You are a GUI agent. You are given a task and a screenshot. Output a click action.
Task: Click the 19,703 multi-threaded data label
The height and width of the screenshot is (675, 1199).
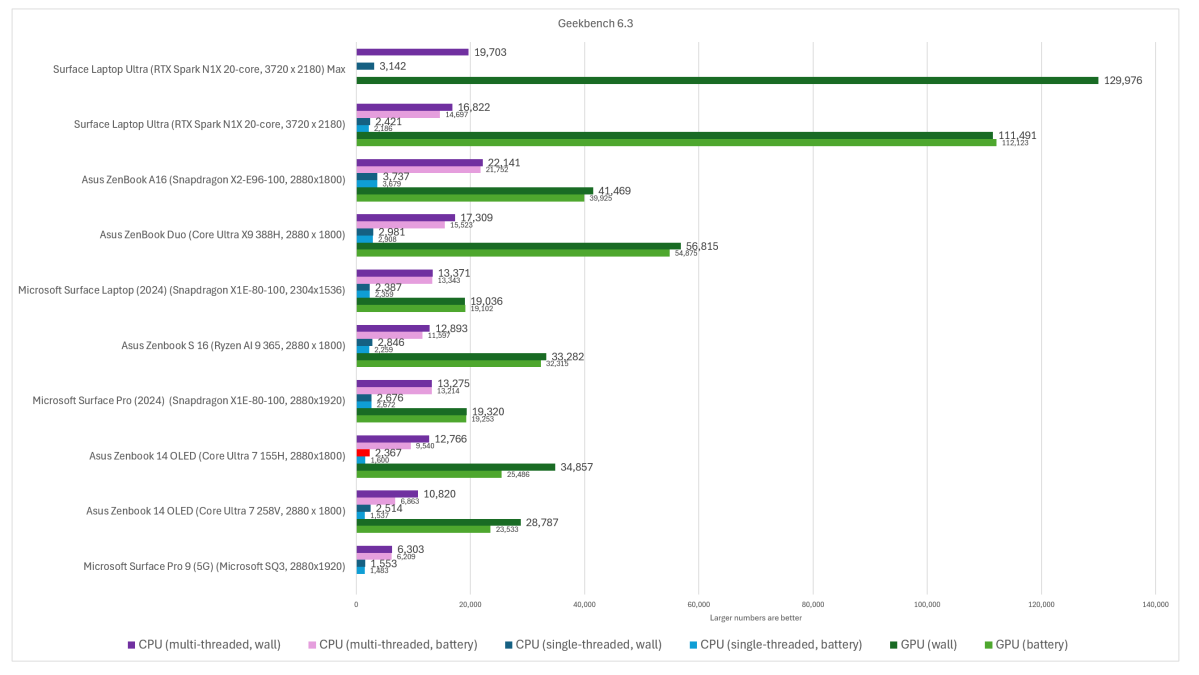[490, 52]
